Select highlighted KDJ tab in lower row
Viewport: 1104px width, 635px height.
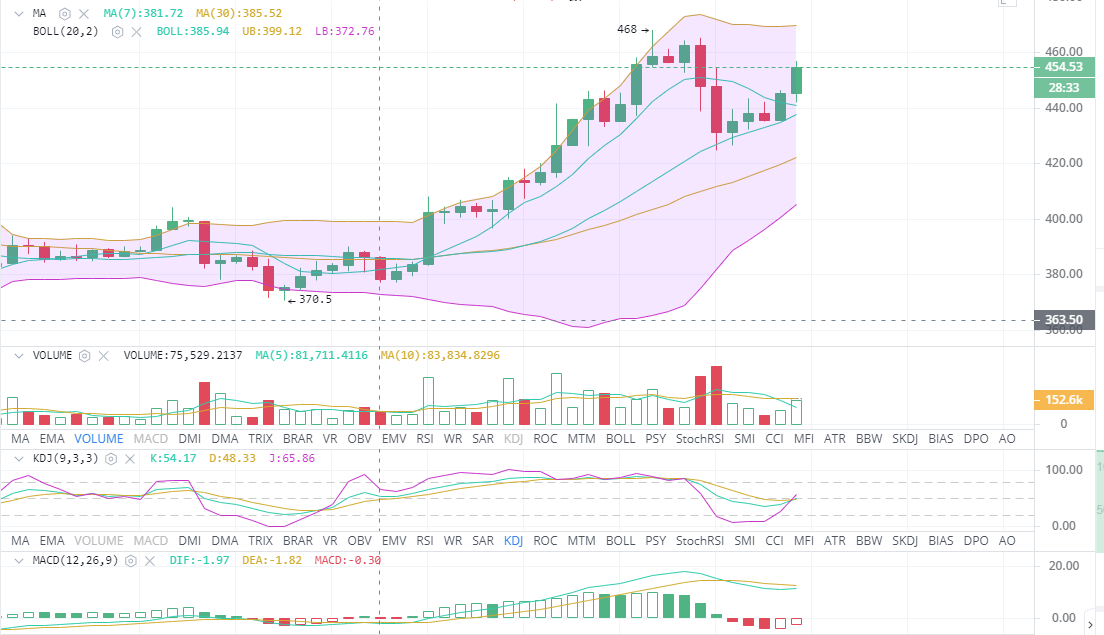513,541
